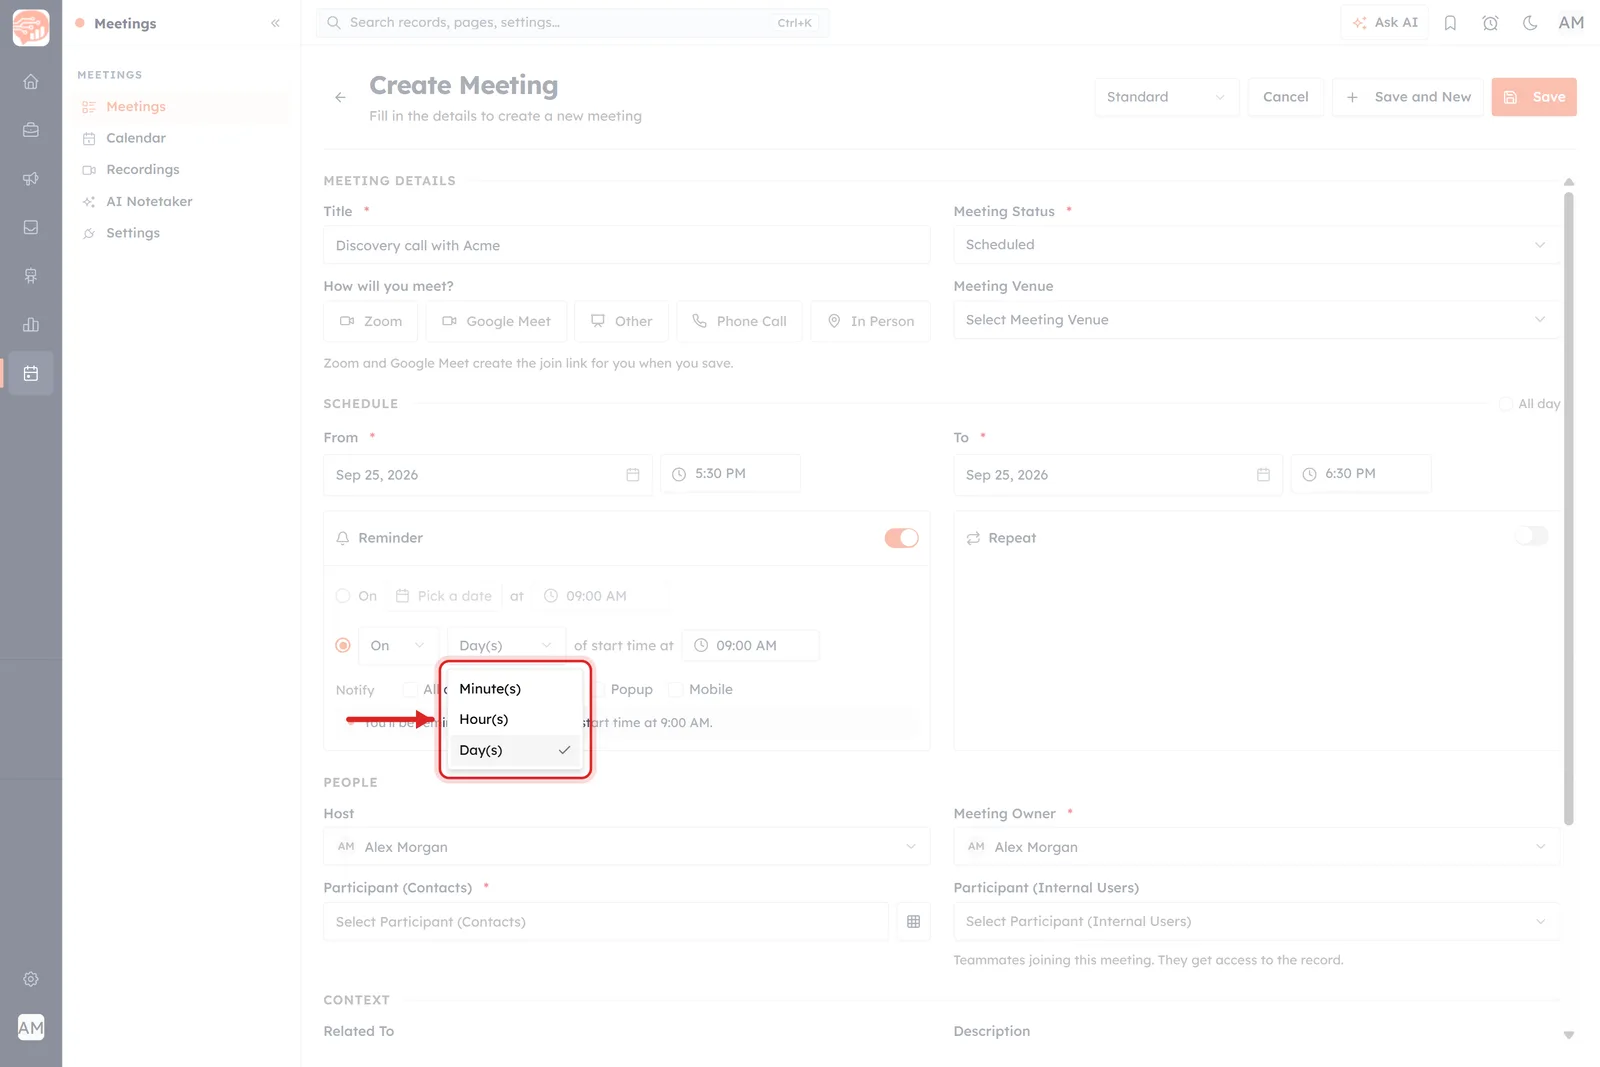
Task: Open the Host dropdown
Action: click(626, 847)
